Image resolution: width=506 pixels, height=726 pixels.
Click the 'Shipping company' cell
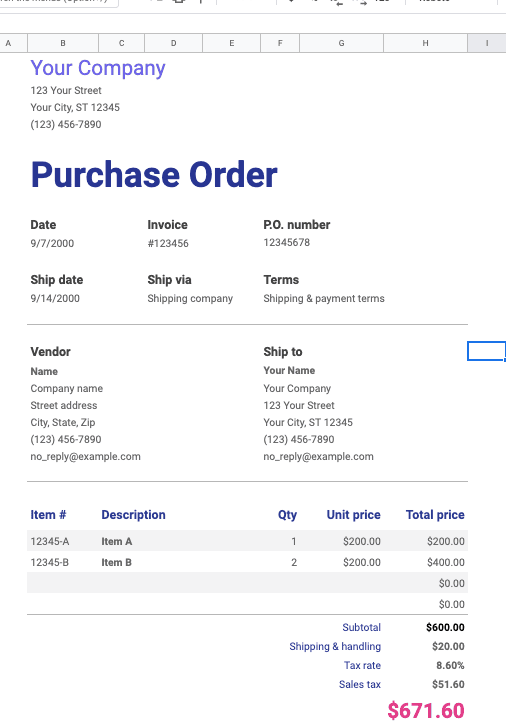point(190,298)
